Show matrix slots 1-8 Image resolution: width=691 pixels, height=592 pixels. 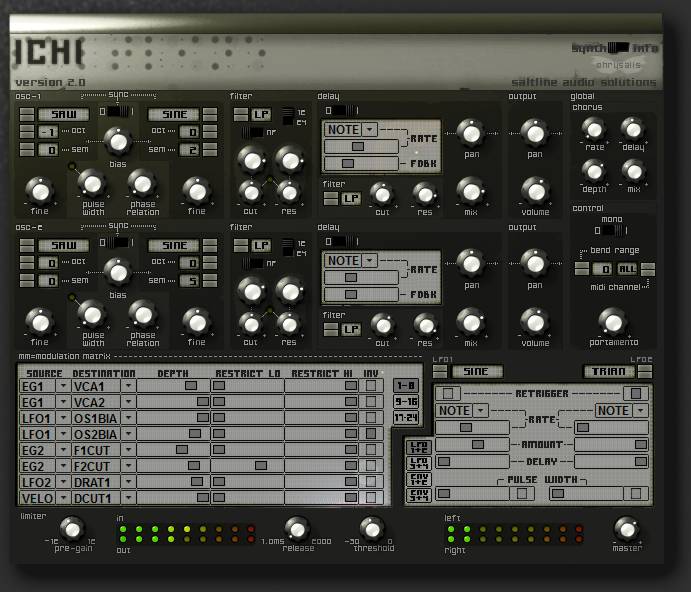[405, 386]
